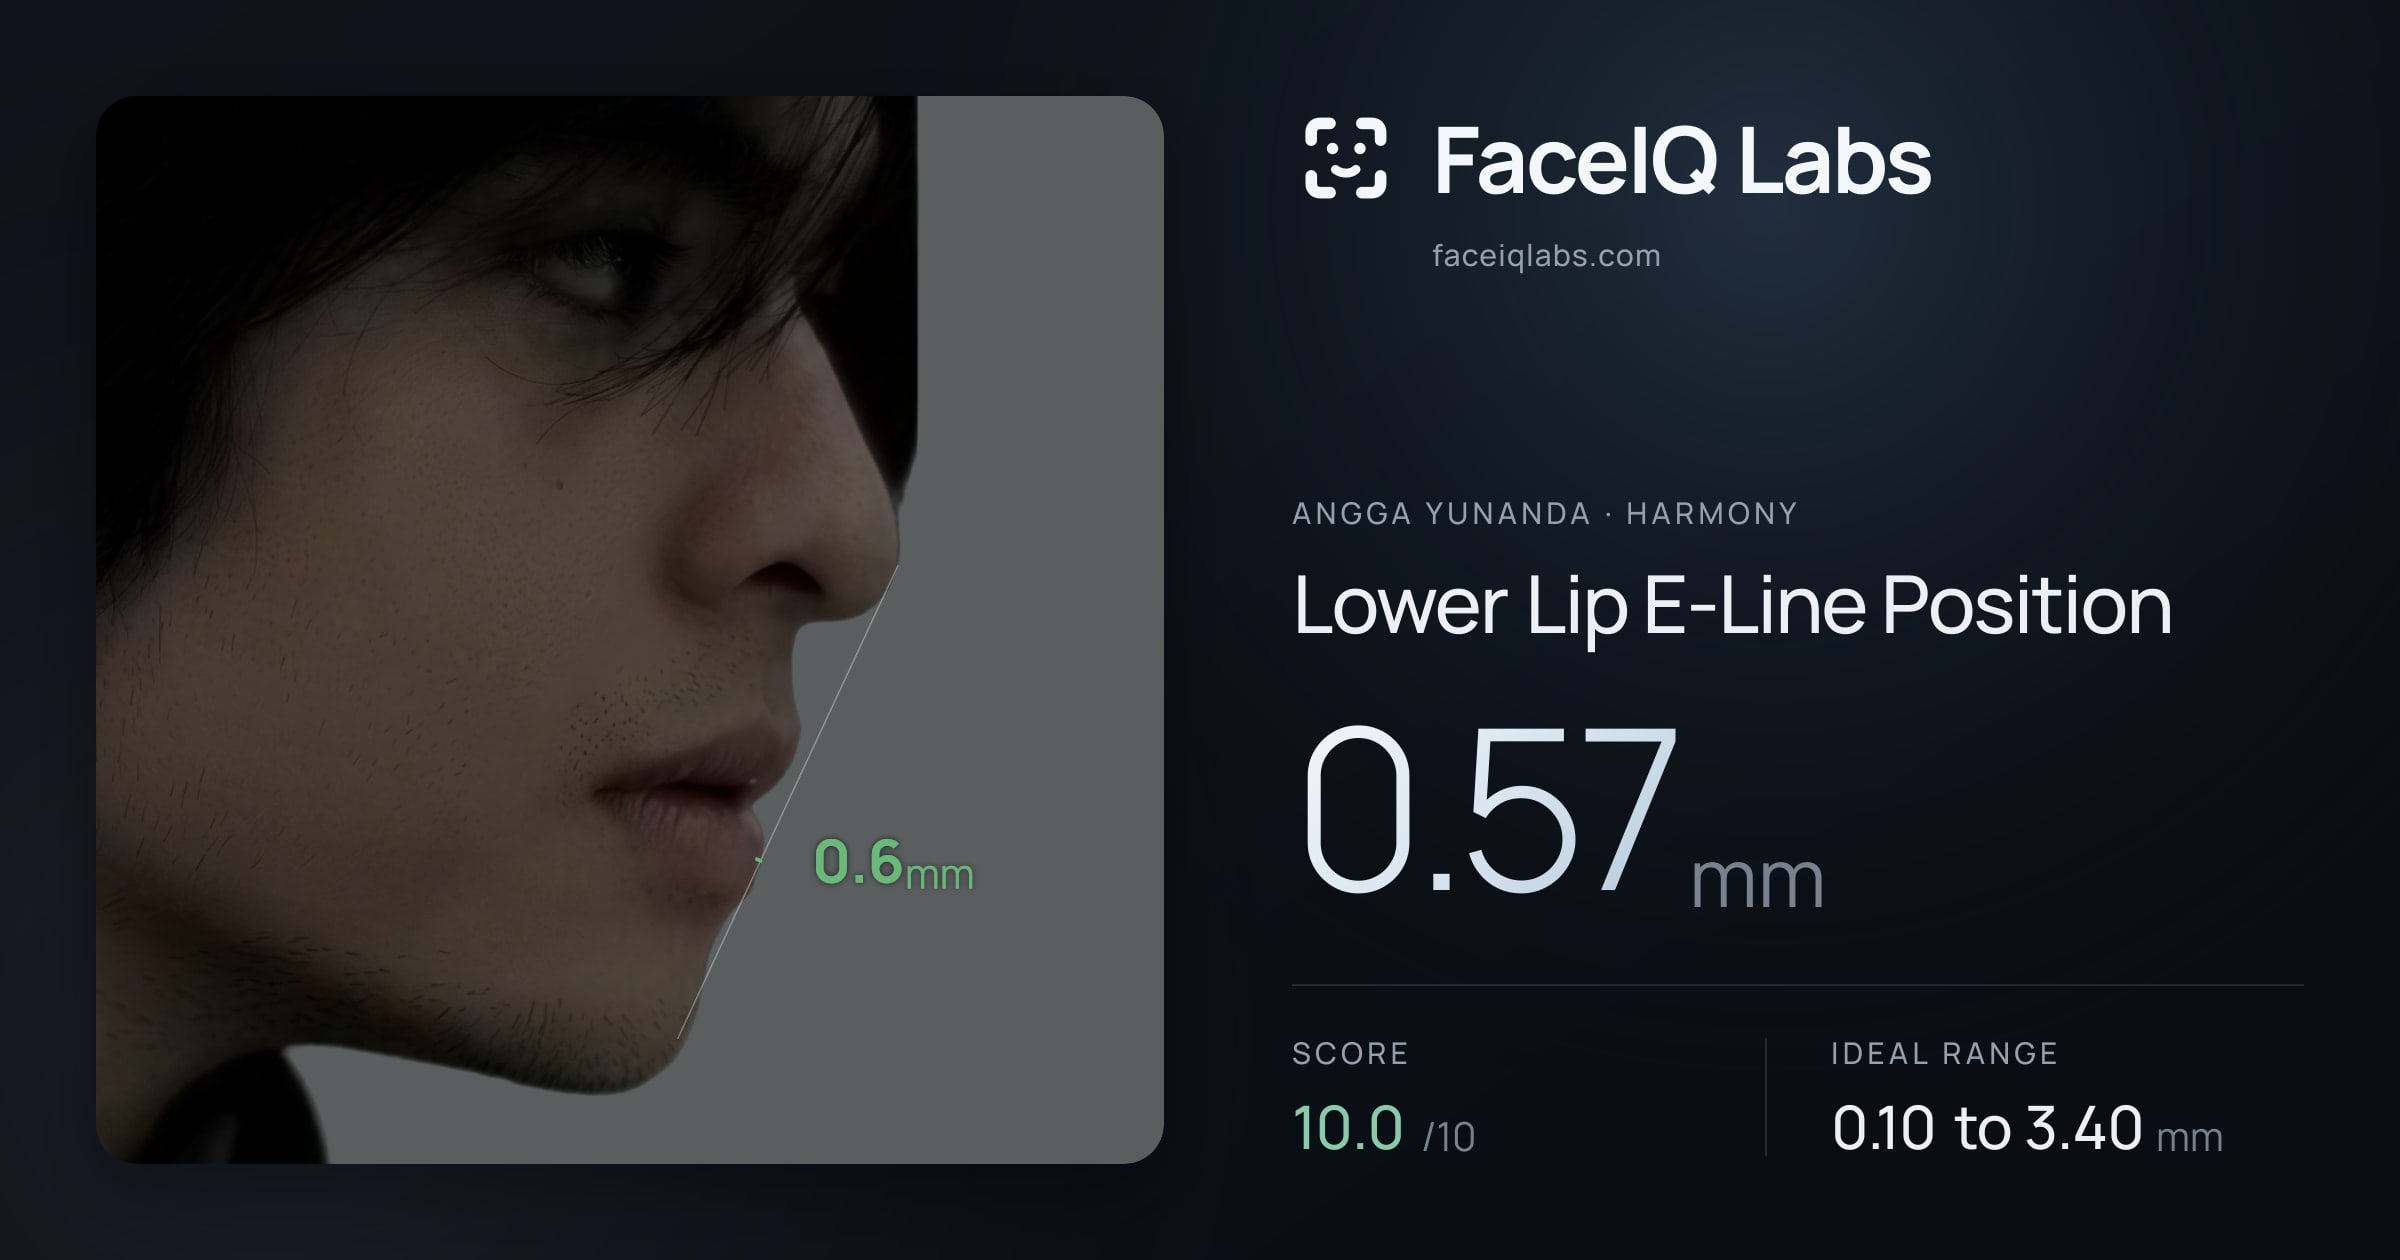2400x1260 pixels.
Task: Click the FaceIQ Labs face-scan logo icon
Action: [1346, 158]
